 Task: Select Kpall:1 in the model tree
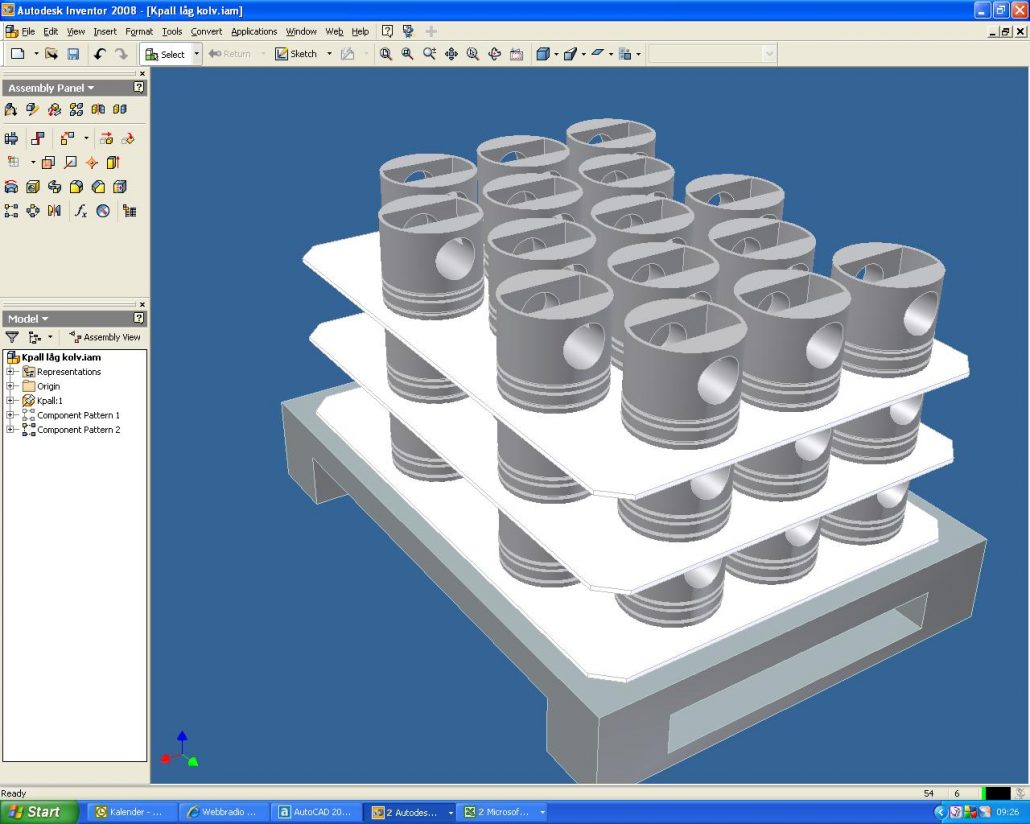(50, 401)
